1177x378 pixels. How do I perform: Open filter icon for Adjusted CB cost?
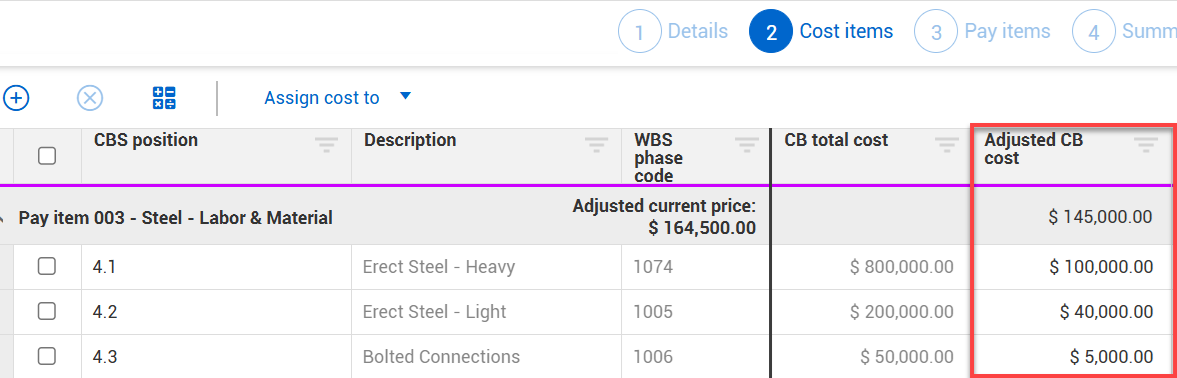pos(1145,145)
